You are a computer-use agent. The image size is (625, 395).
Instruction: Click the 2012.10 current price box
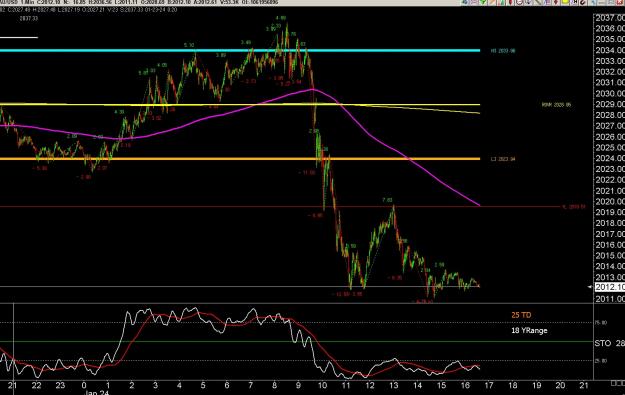(610, 287)
